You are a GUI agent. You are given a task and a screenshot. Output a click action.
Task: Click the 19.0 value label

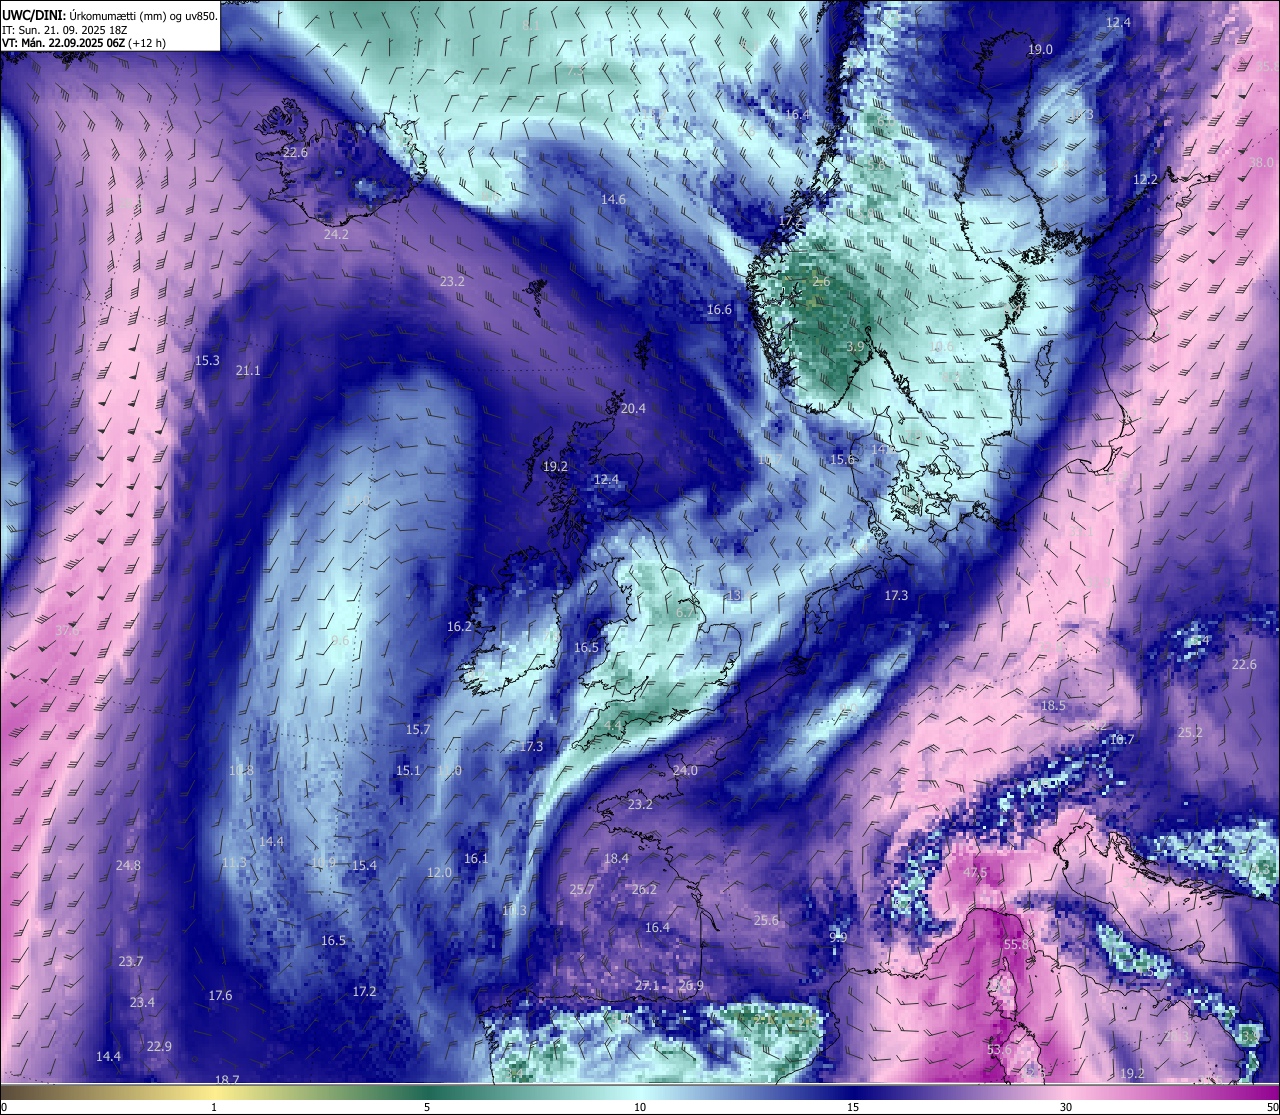1040,49
